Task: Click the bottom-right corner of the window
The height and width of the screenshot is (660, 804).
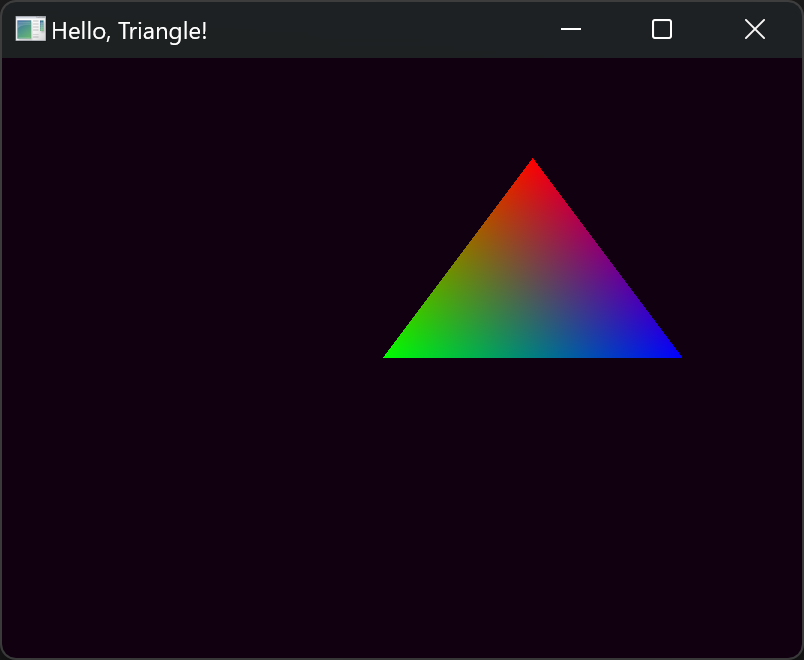Action: click(x=799, y=655)
